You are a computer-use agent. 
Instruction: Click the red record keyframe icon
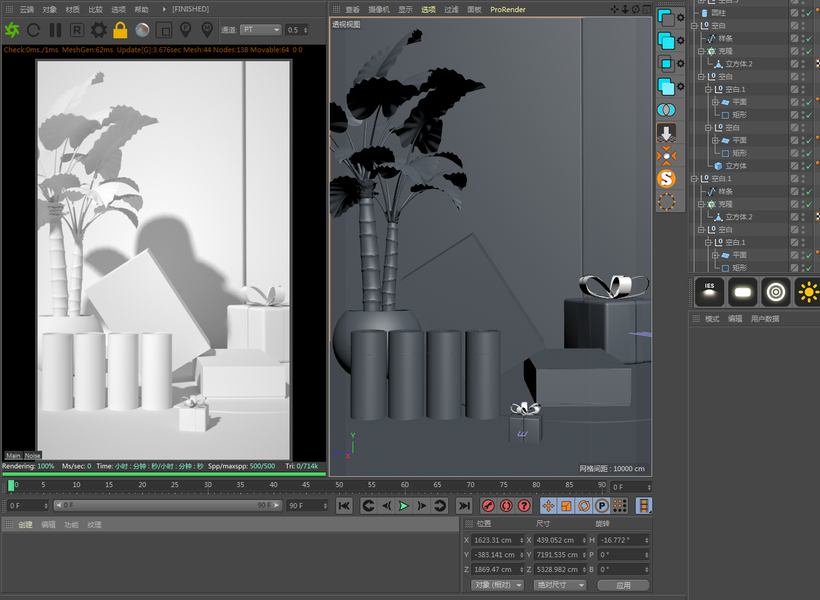coord(488,506)
